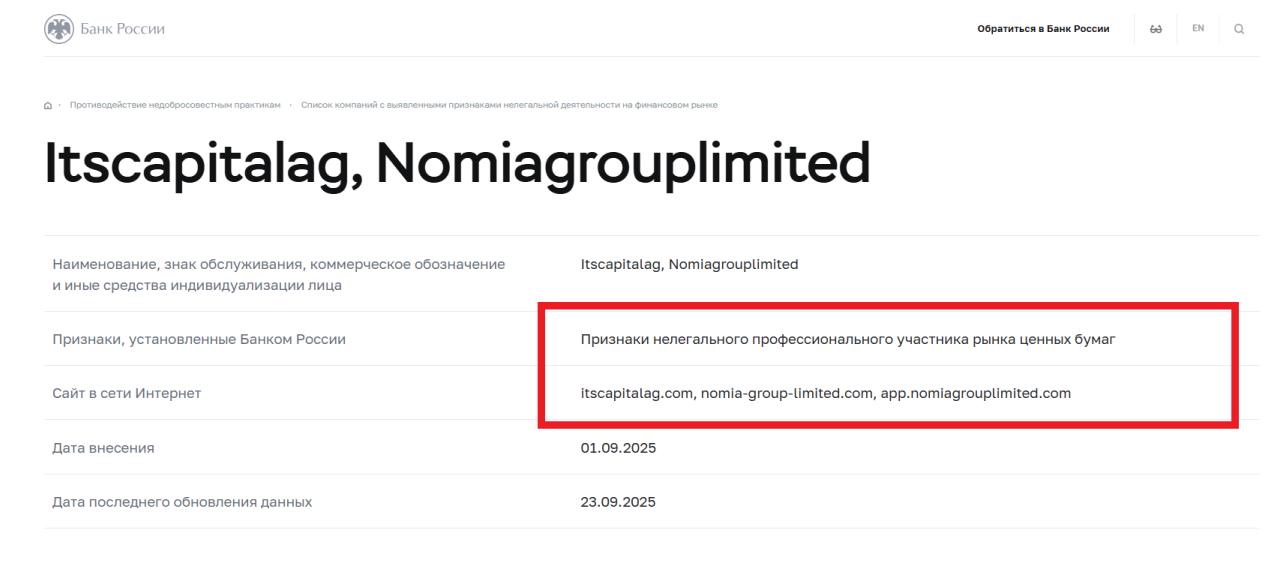Click 'Сайт в сети Интернет' row label
1285x582 pixels.
pyautogui.click(x=127, y=393)
